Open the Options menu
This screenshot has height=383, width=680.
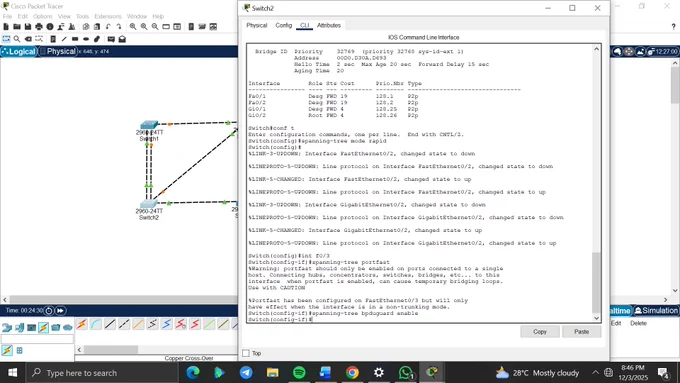coord(42,16)
